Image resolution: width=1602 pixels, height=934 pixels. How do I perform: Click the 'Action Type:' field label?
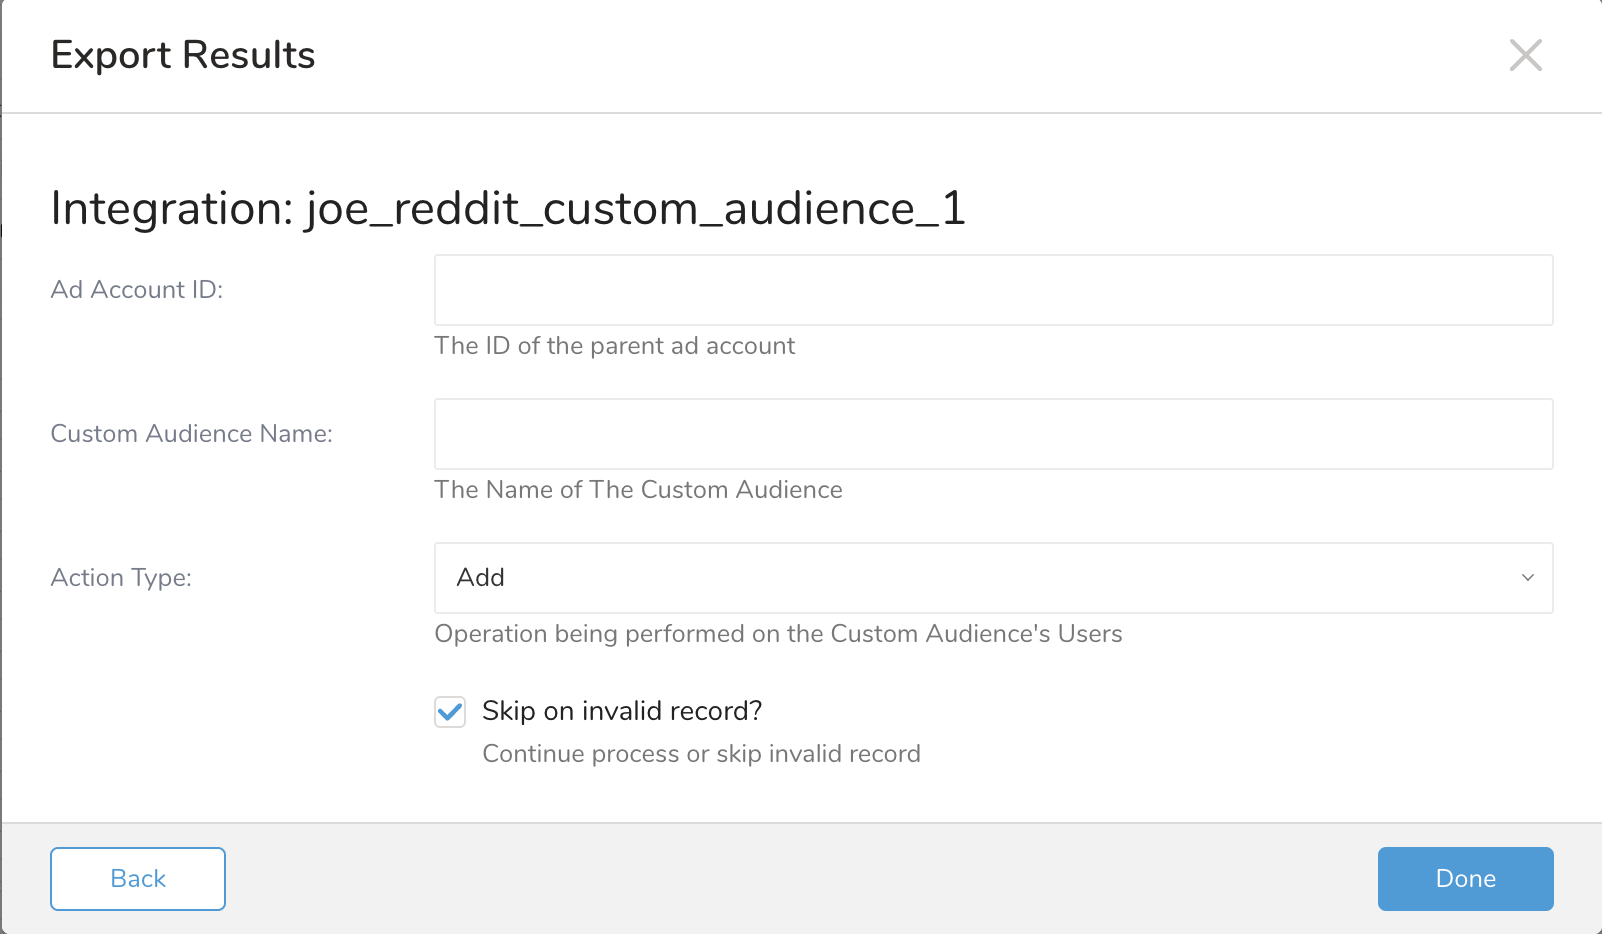pyautogui.click(x=121, y=578)
